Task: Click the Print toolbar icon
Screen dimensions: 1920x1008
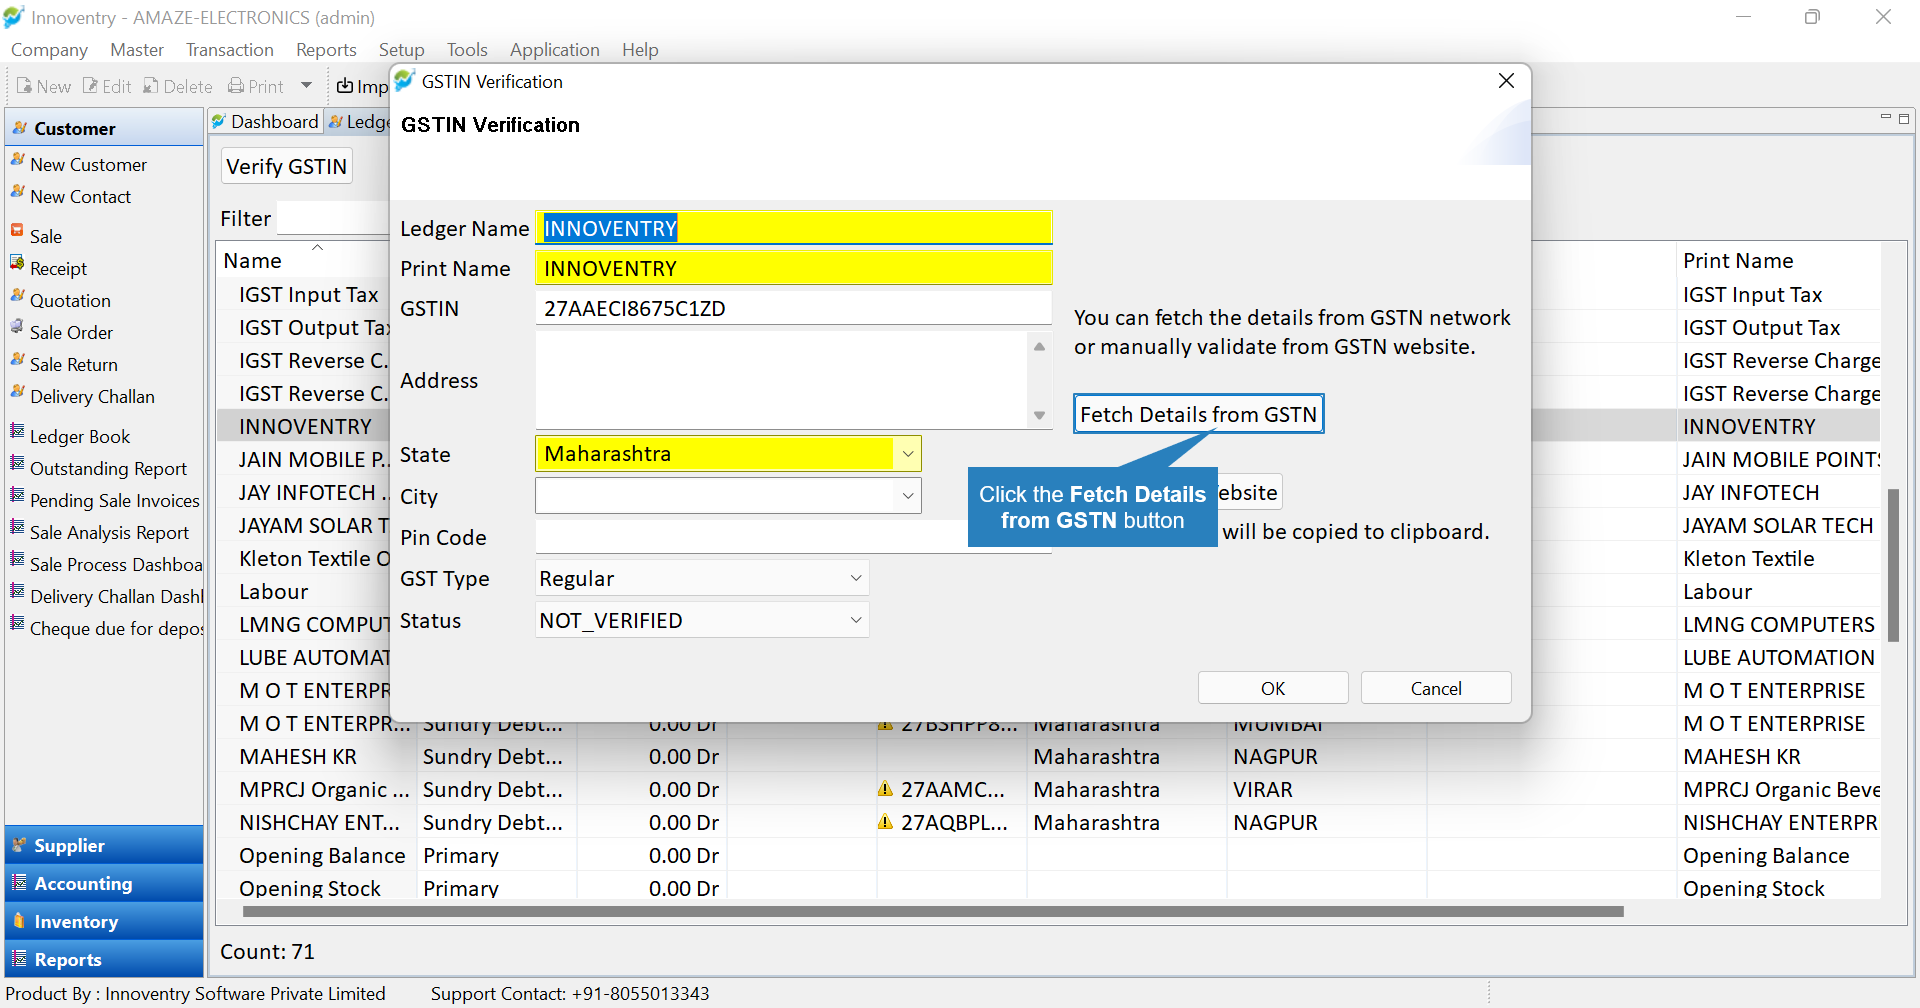Action: click(x=236, y=86)
